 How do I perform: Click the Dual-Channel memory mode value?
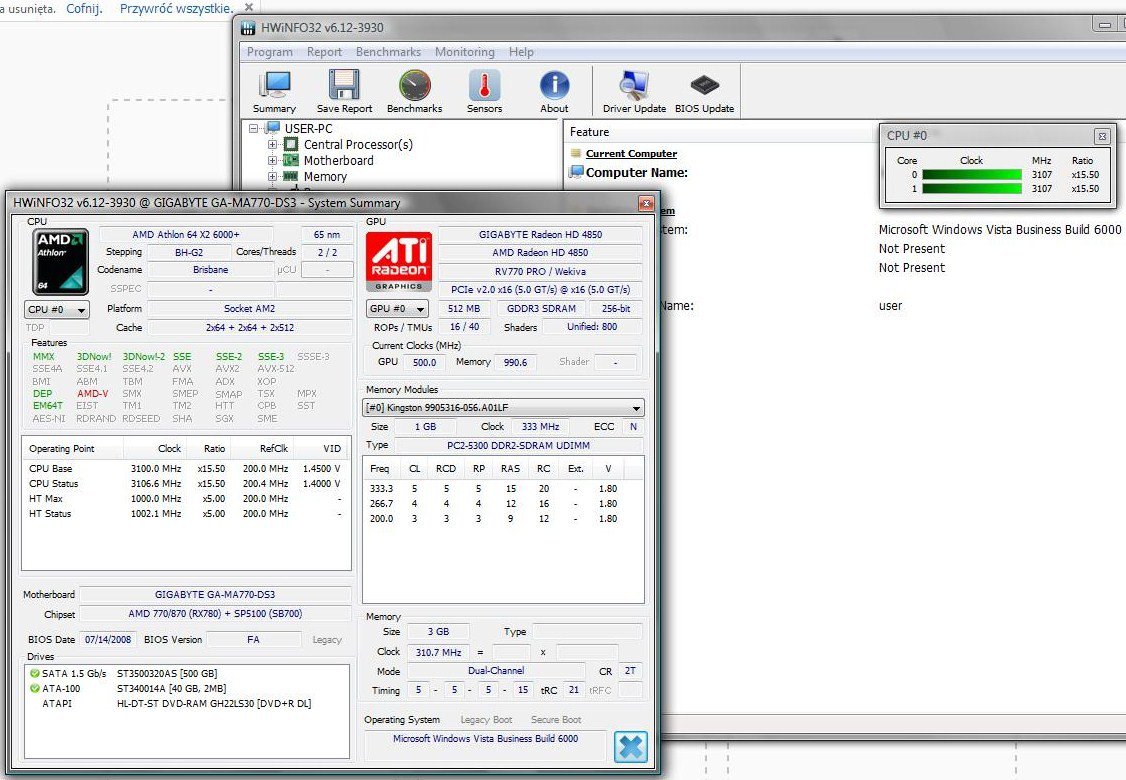point(496,671)
